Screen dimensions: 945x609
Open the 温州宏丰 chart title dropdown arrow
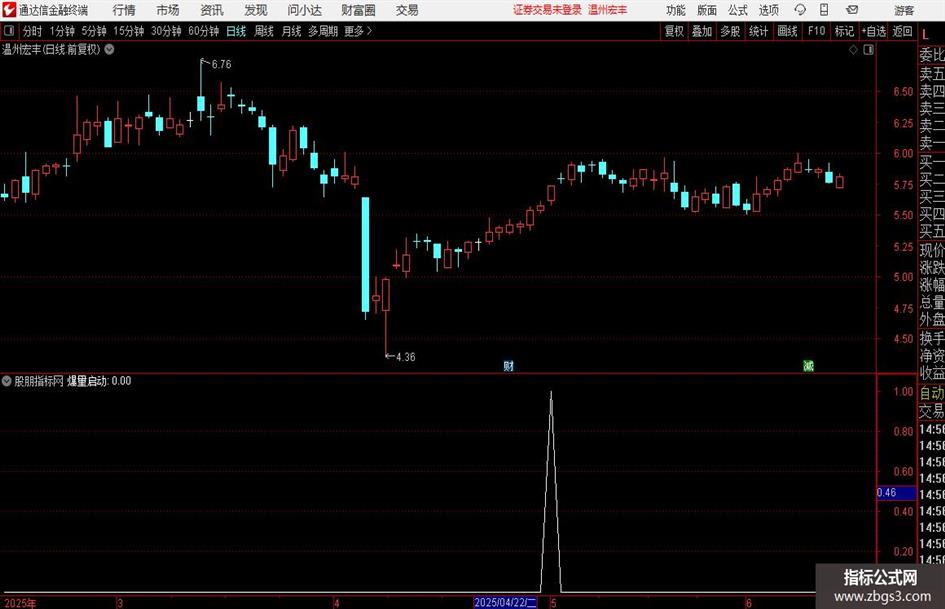tap(109, 49)
